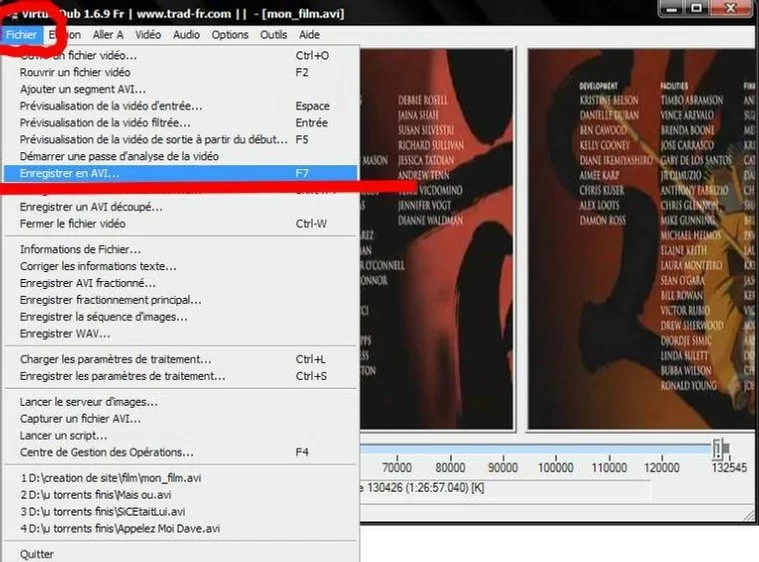This screenshot has width=759, height=562.
Task: Choose Rouvrir un fichier vidéo
Action: click(75, 72)
